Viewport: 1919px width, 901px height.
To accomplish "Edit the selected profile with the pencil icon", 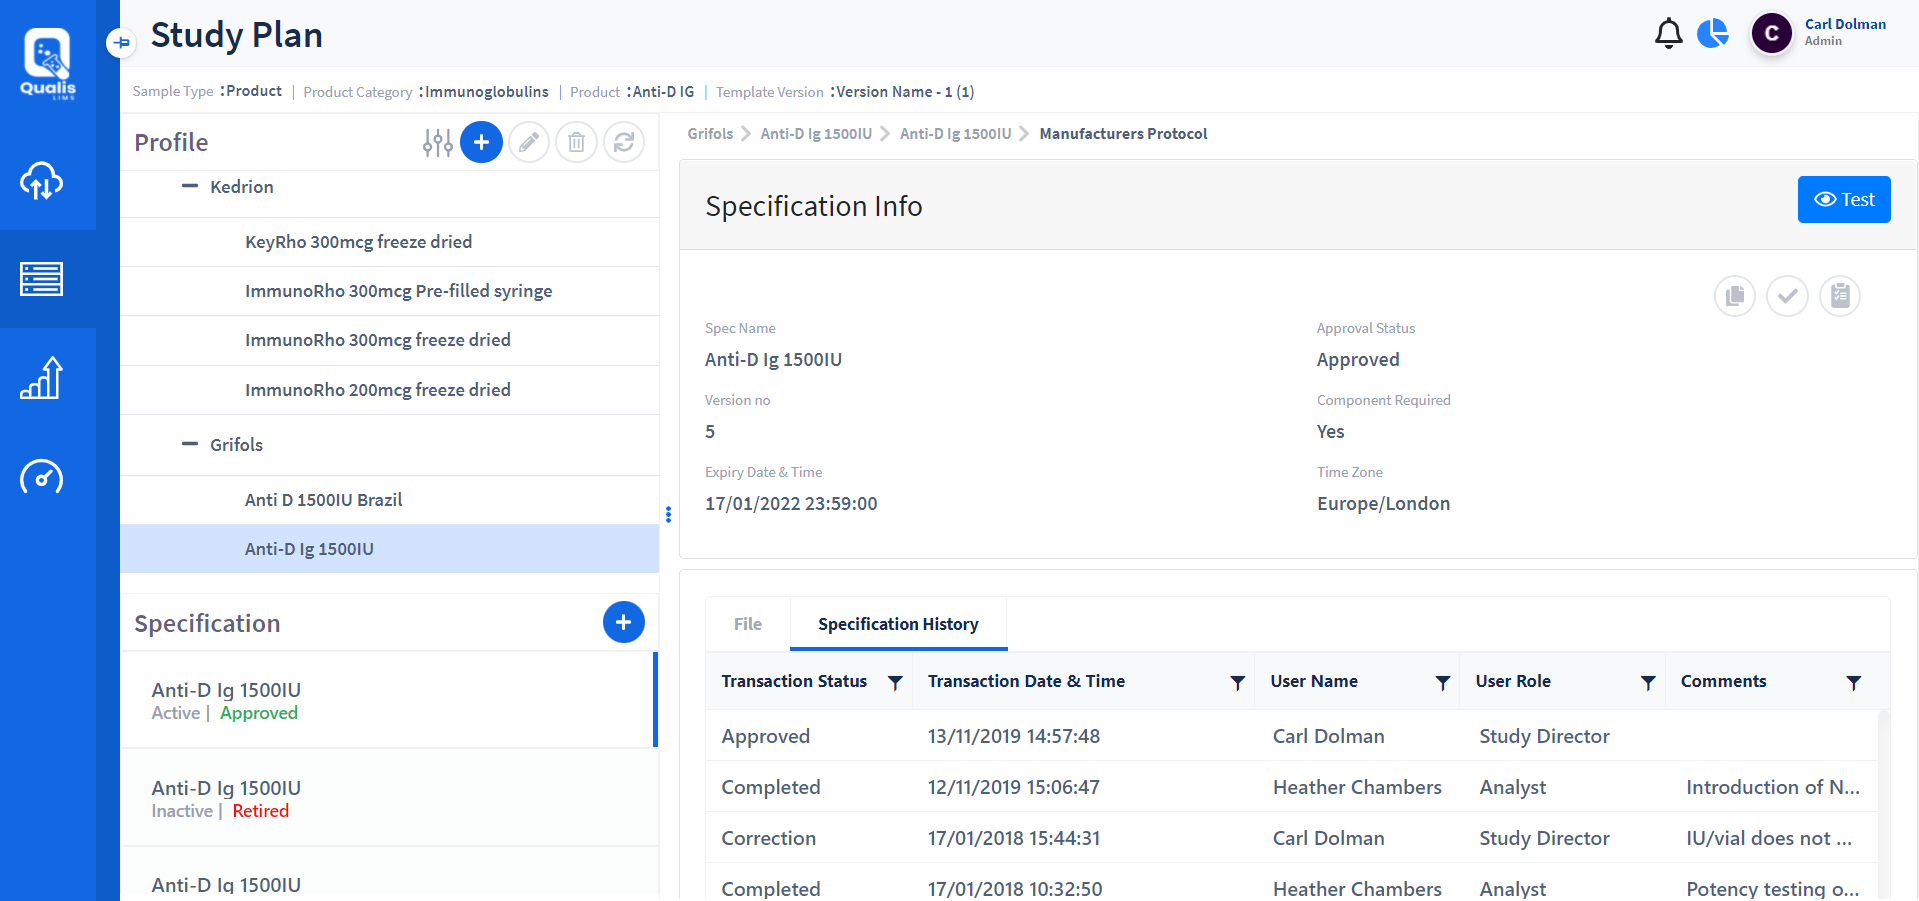I will click(x=529, y=142).
